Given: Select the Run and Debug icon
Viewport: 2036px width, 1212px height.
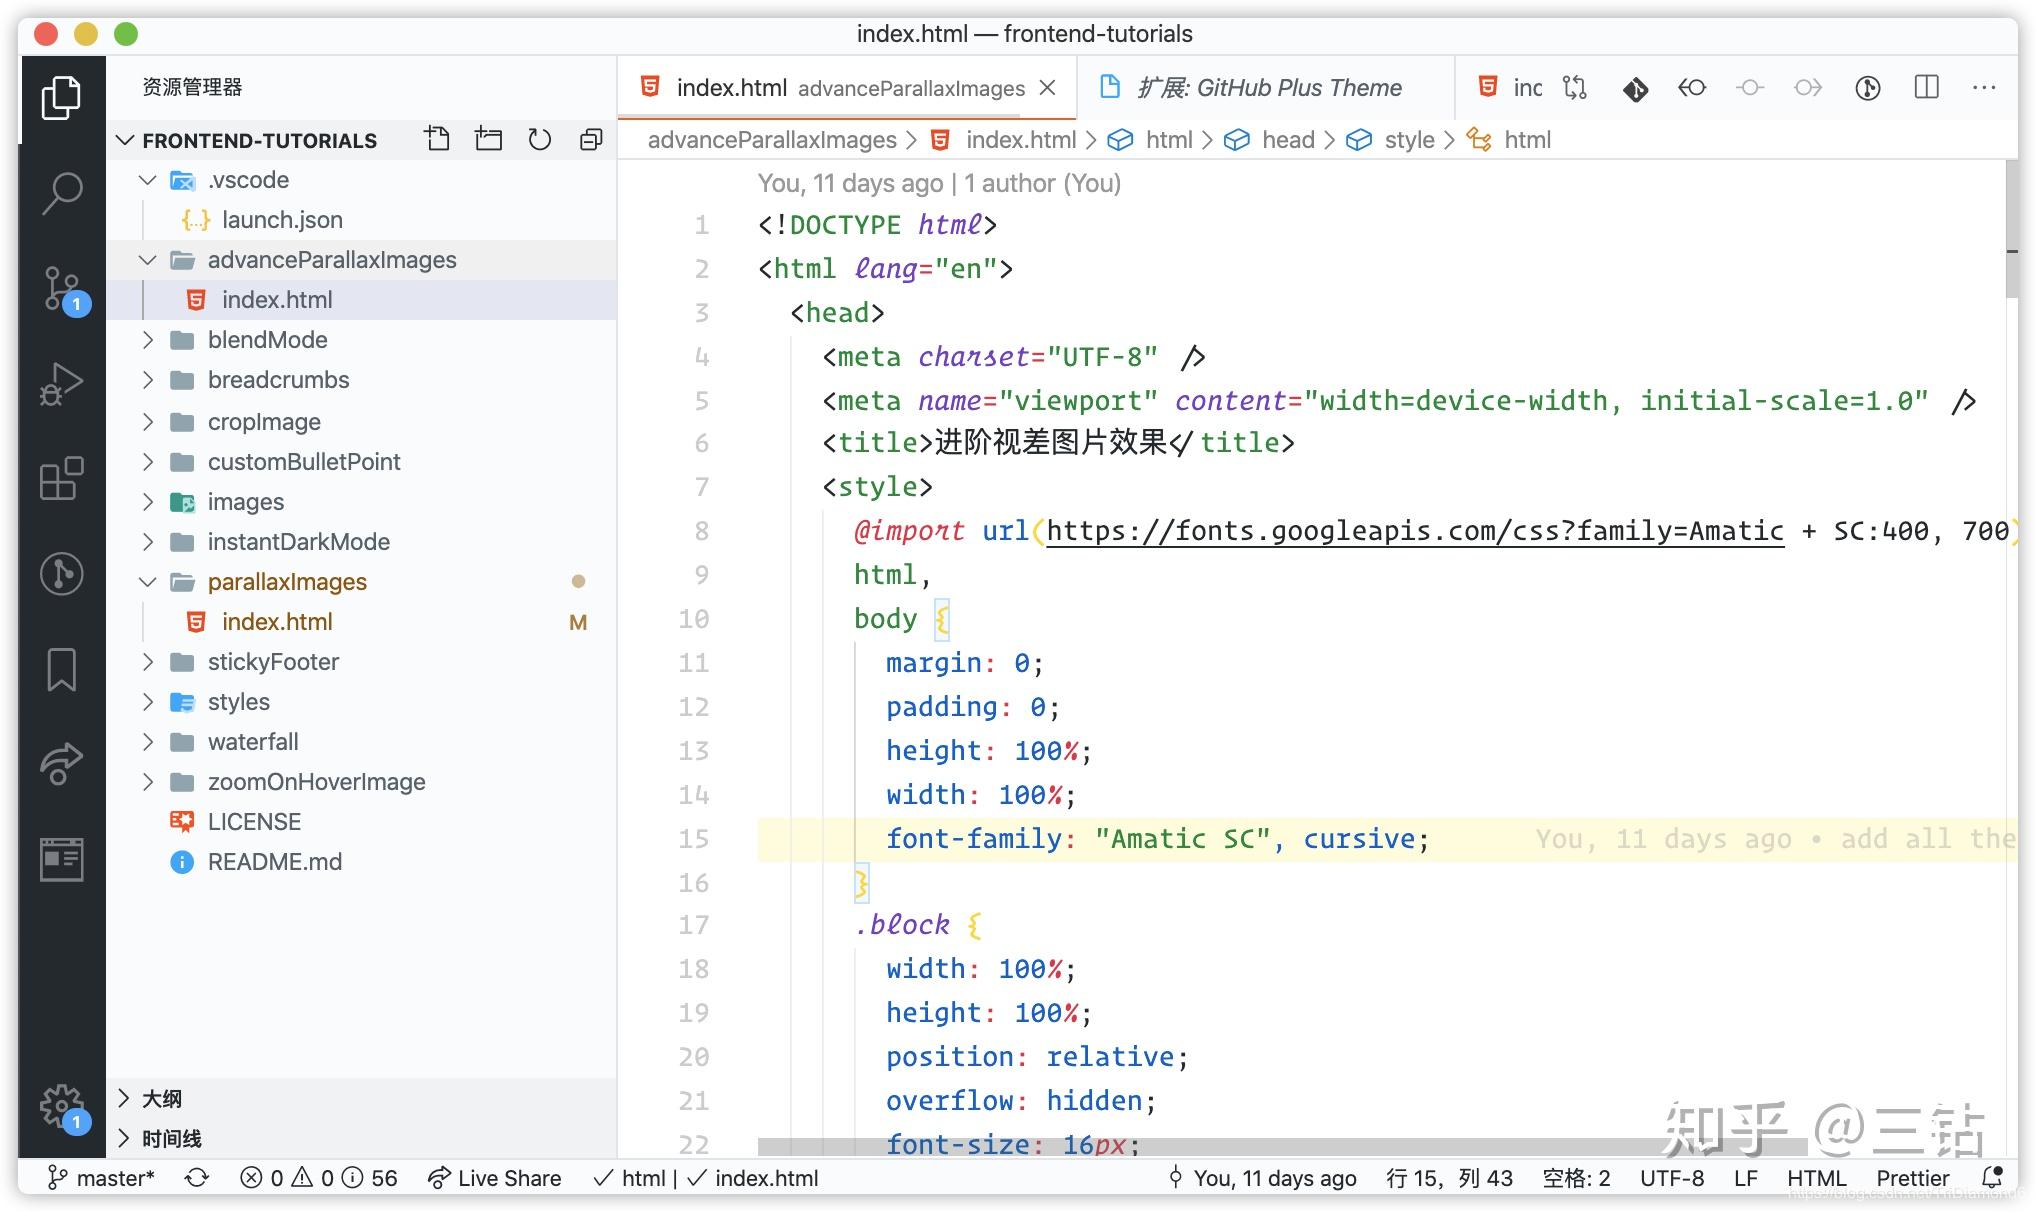Looking at the screenshot, I should pyautogui.click(x=62, y=381).
